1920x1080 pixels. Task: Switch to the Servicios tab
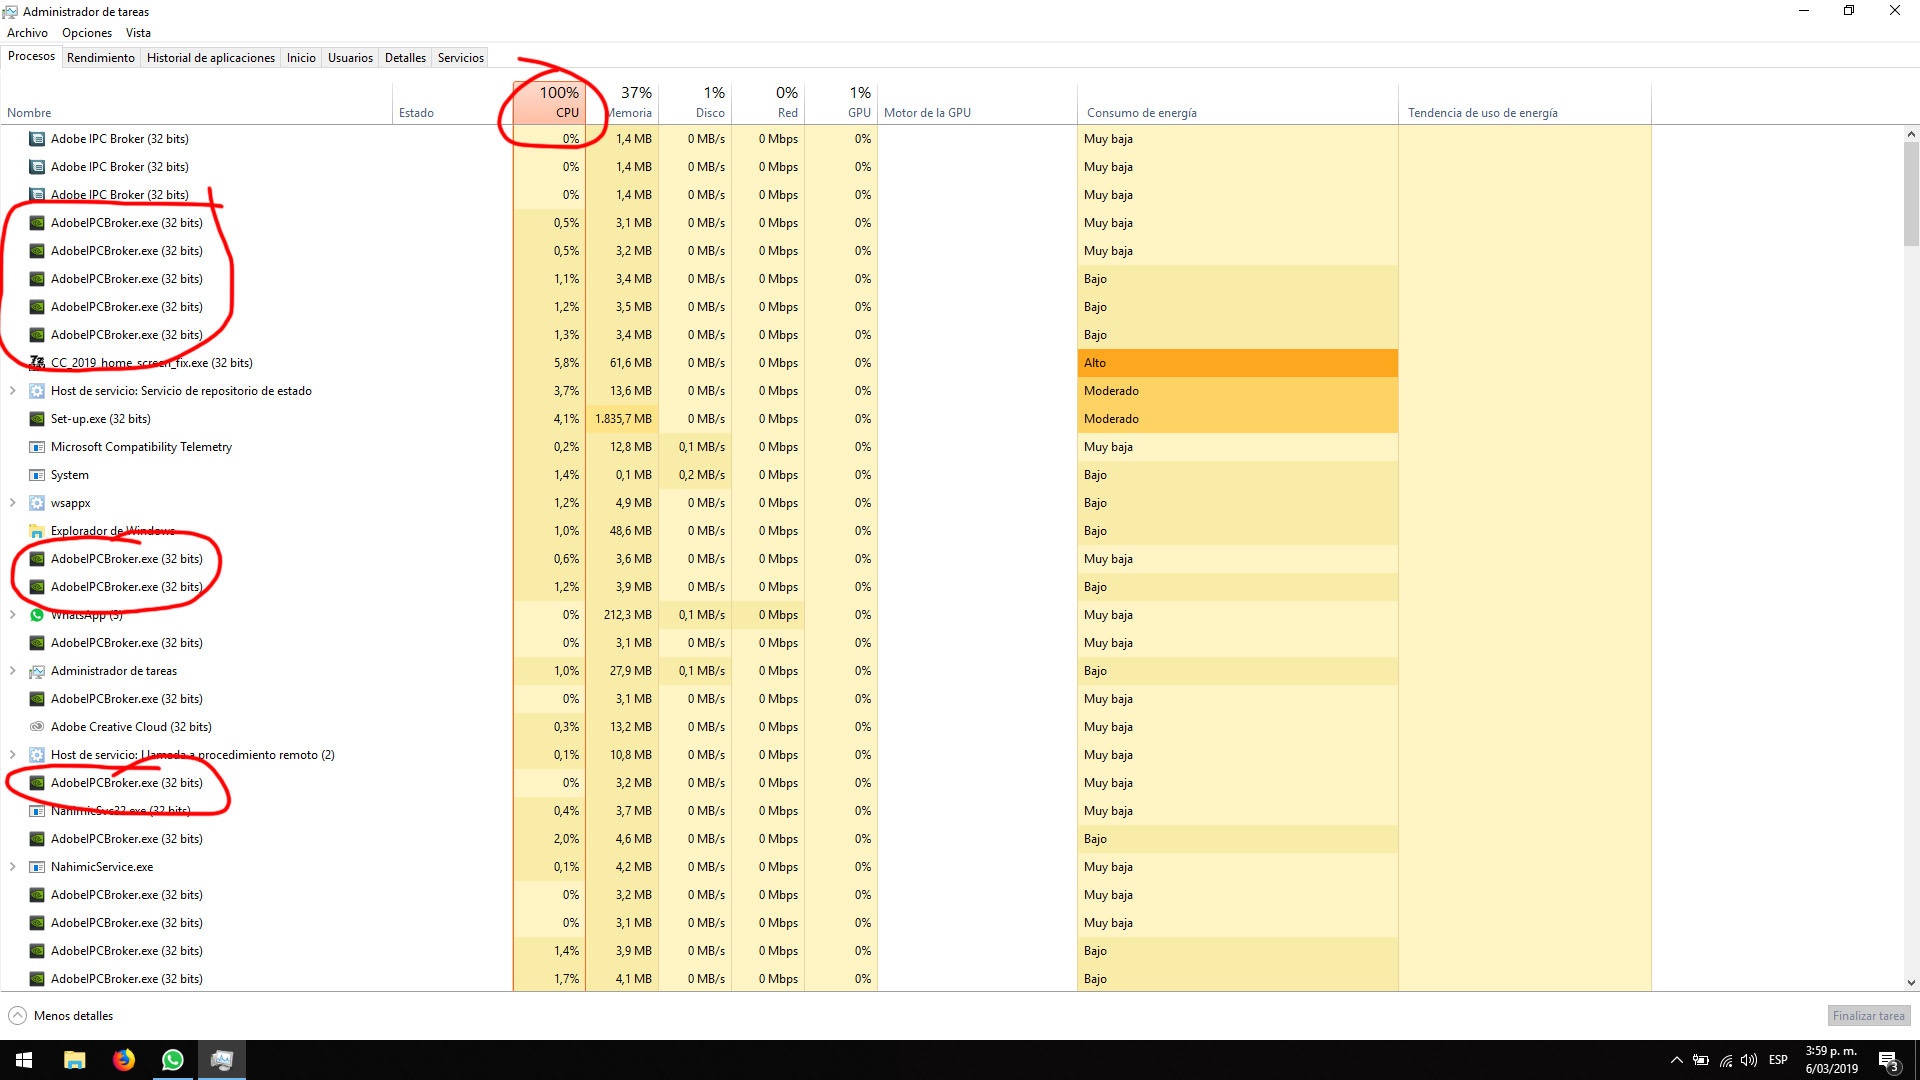pos(461,58)
